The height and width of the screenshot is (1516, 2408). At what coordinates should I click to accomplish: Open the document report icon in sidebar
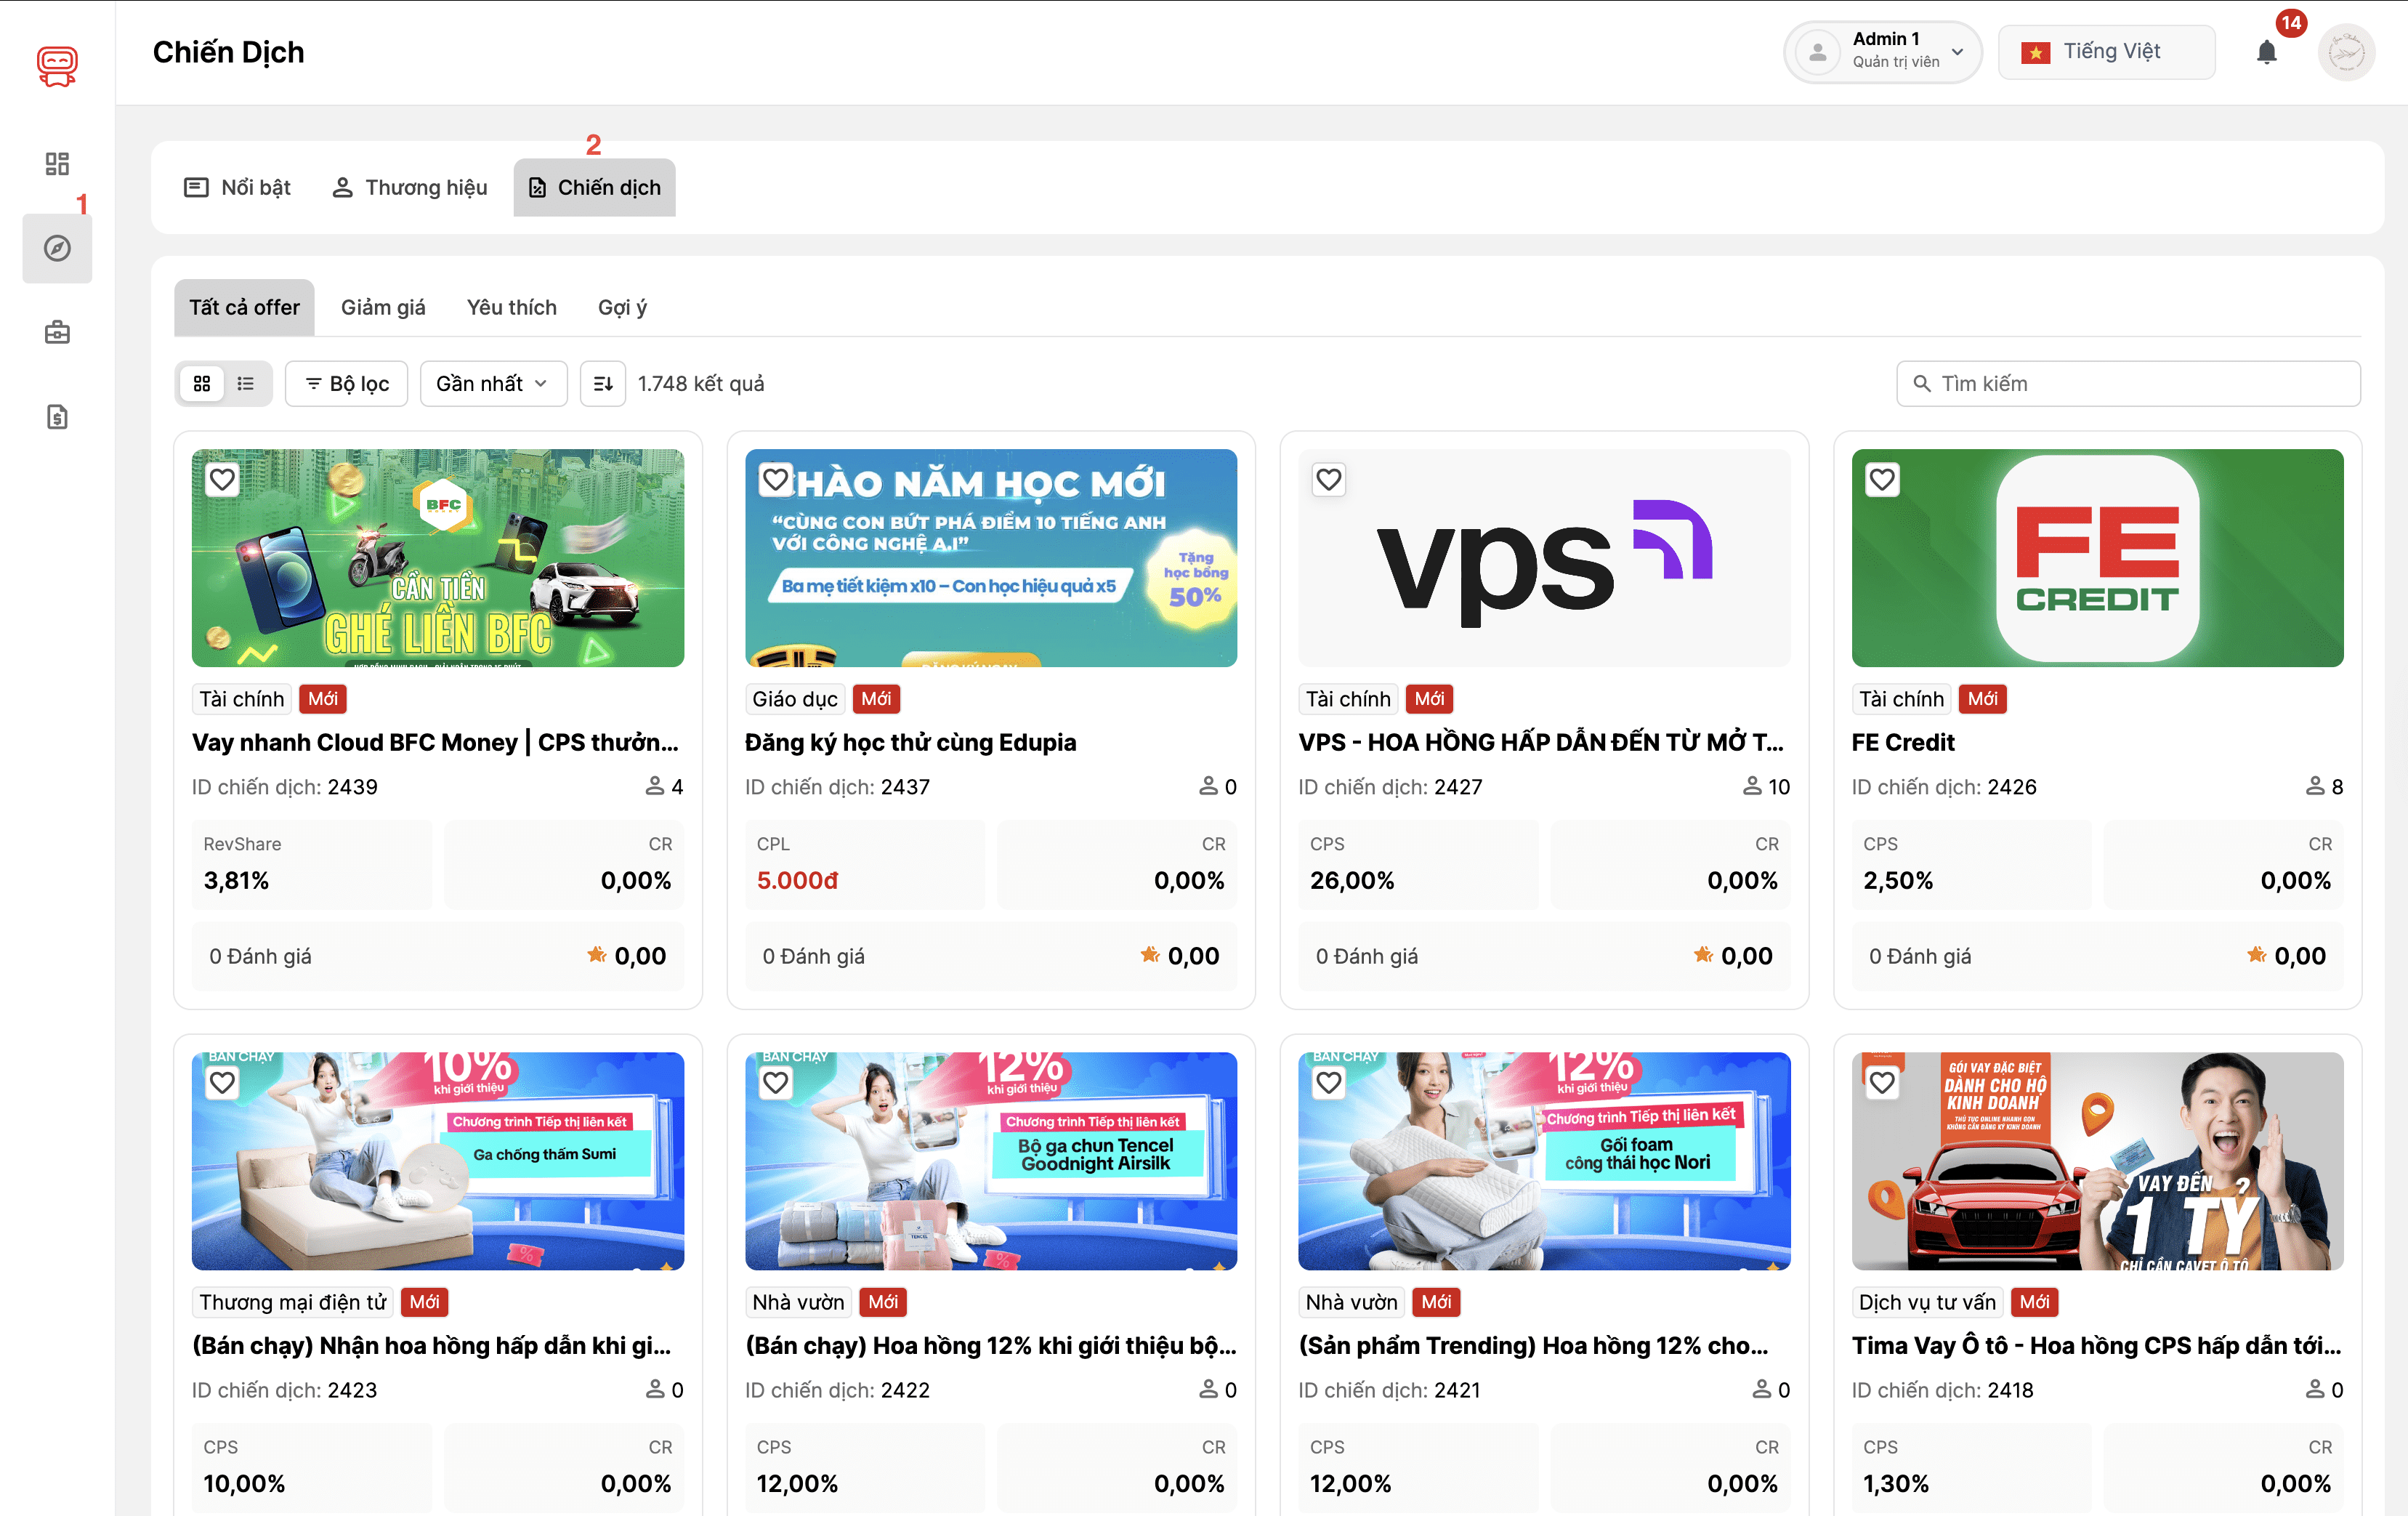pos(57,416)
